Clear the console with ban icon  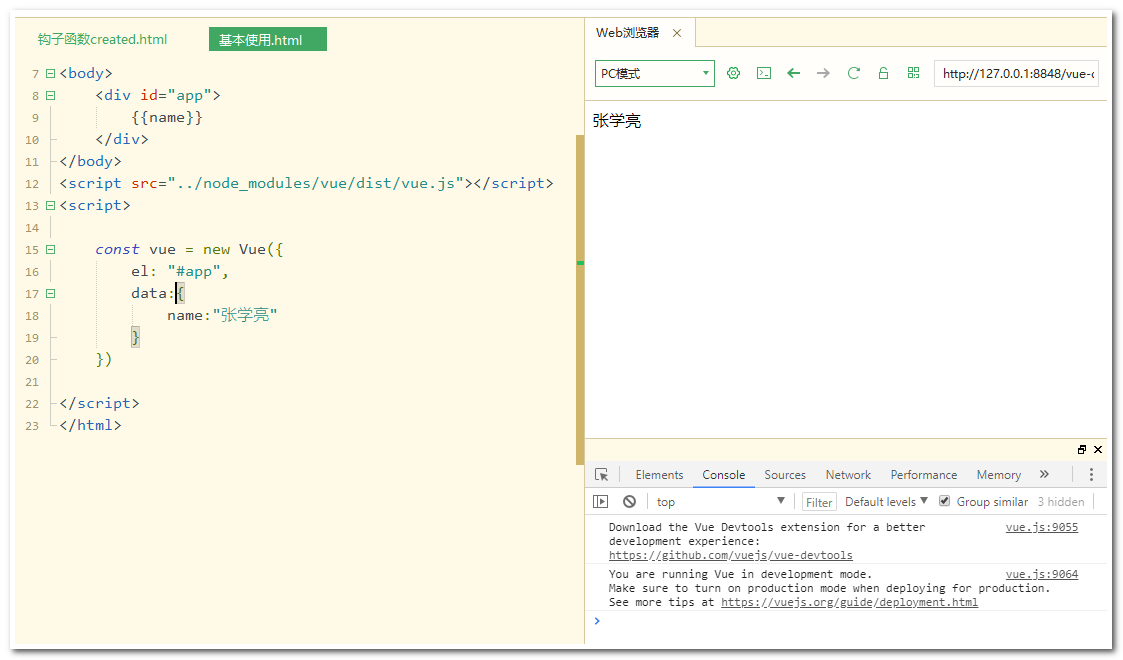tap(630, 502)
